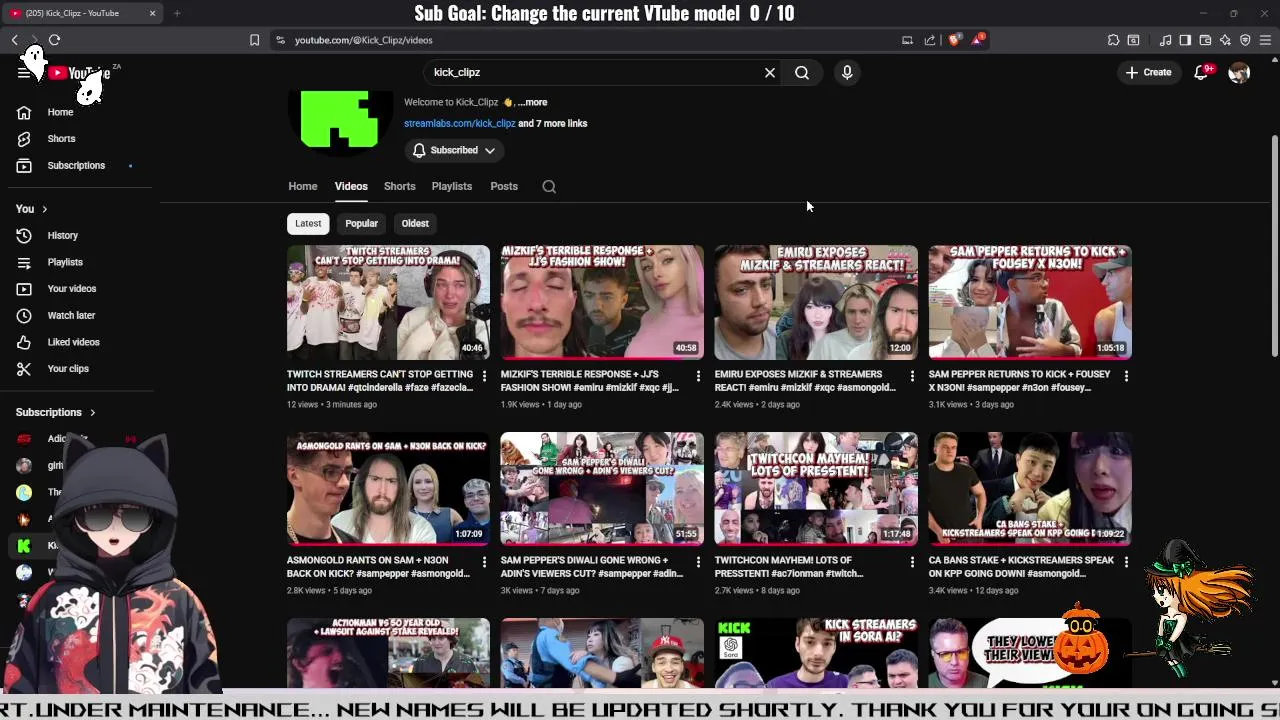Open options for MIZKIF'S TERRIBLE RESPONSE video
The height and width of the screenshot is (720, 1280).
click(x=698, y=376)
